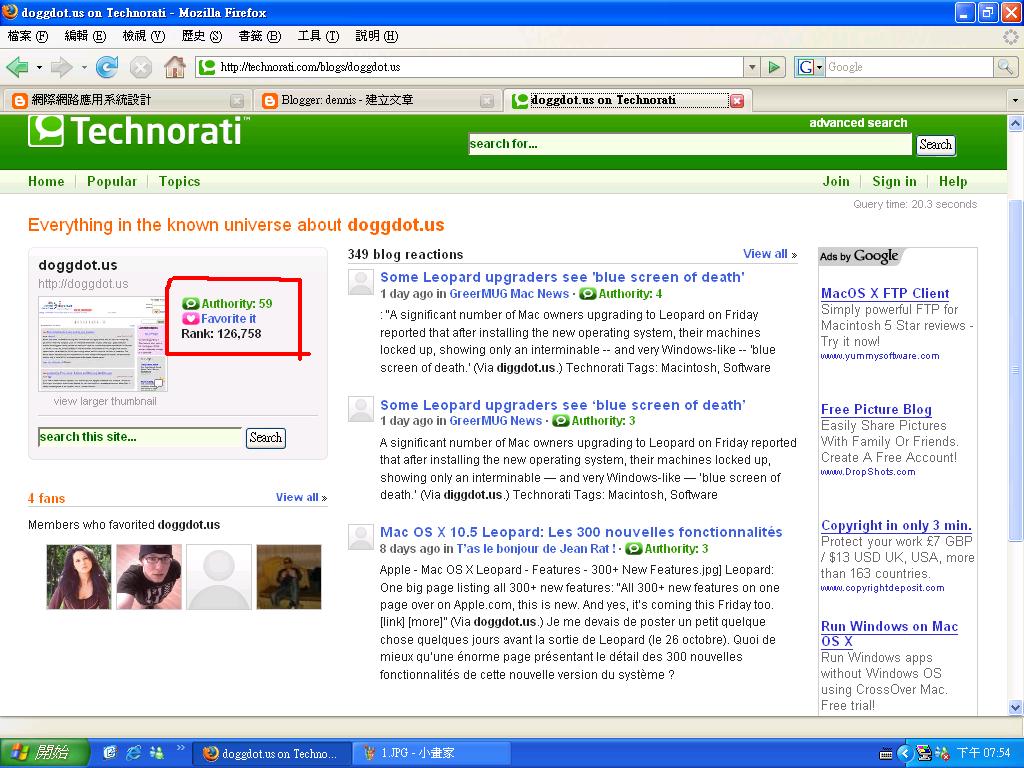Click avatar icon beside Les 300 nouvelles post
The height and width of the screenshot is (768, 1024).
(360, 536)
